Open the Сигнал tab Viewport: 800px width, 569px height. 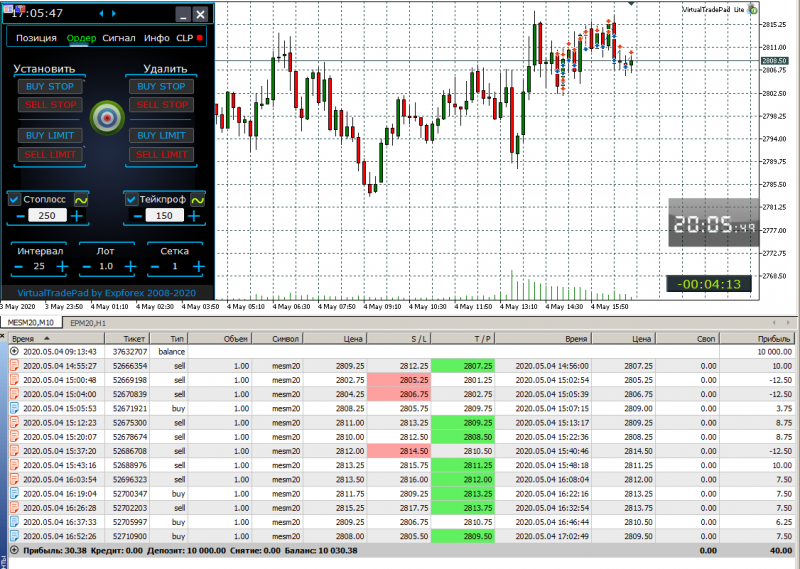point(119,38)
